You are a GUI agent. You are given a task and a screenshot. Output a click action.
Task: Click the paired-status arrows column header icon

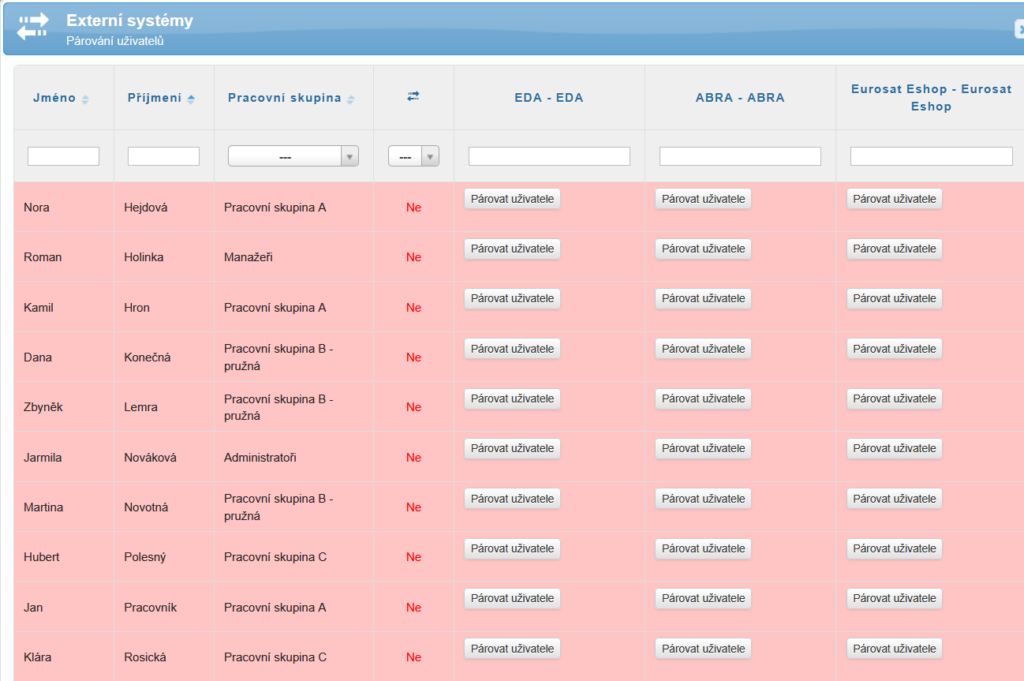tap(413, 96)
